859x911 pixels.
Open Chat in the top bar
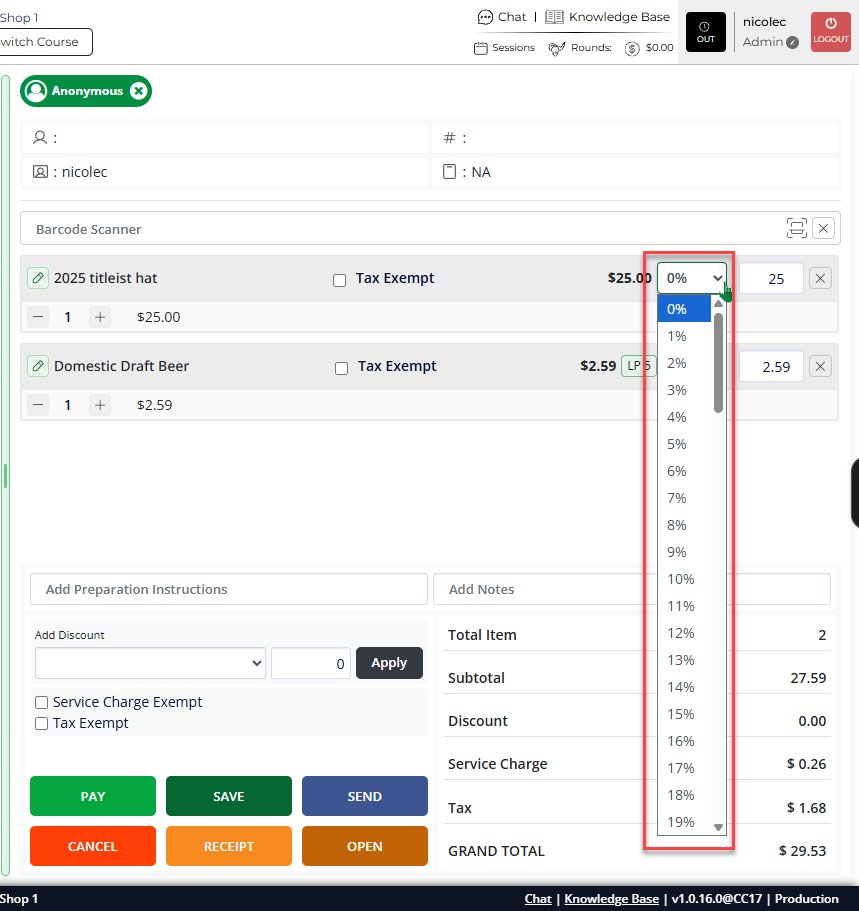(x=502, y=17)
